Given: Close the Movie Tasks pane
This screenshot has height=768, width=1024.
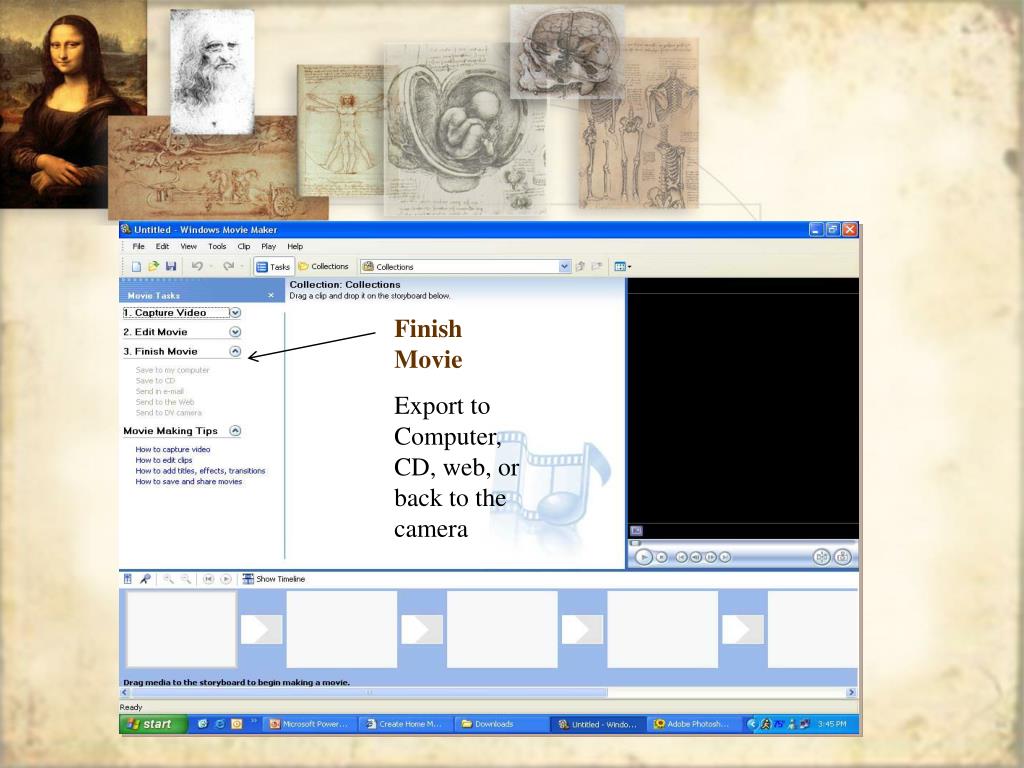Looking at the screenshot, I should [x=271, y=296].
